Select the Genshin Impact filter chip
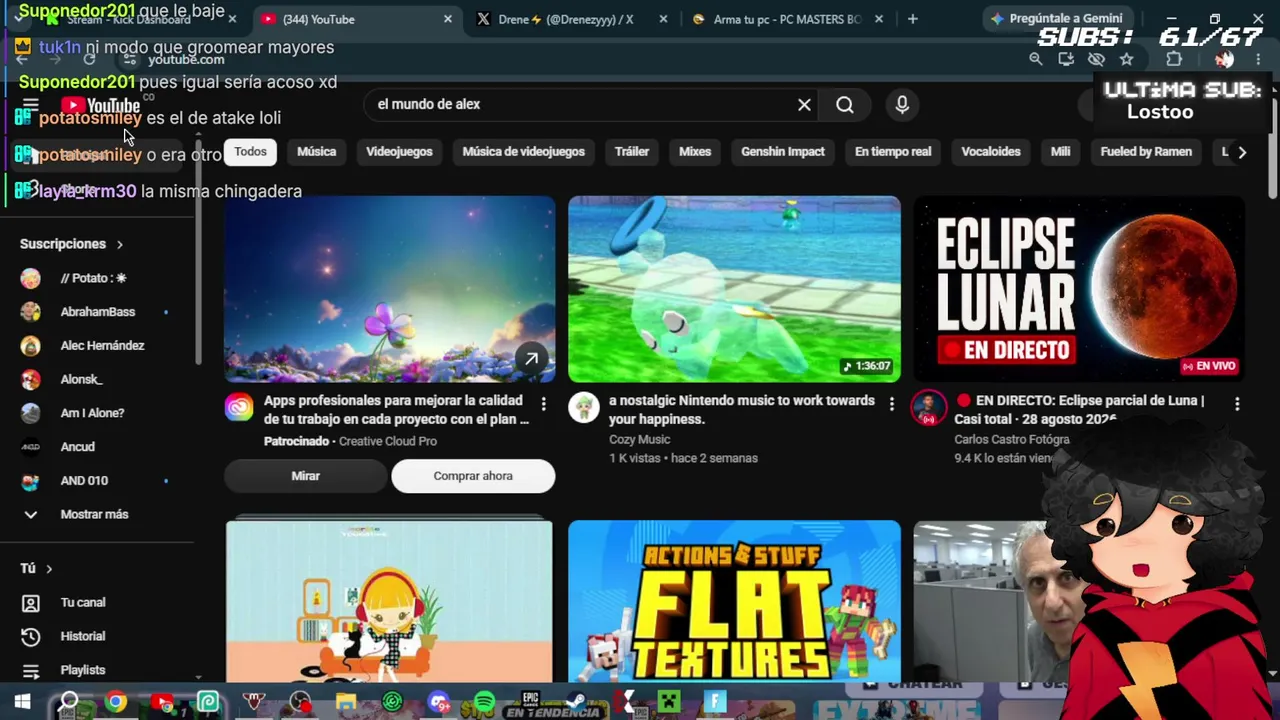The image size is (1280, 720). [783, 152]
